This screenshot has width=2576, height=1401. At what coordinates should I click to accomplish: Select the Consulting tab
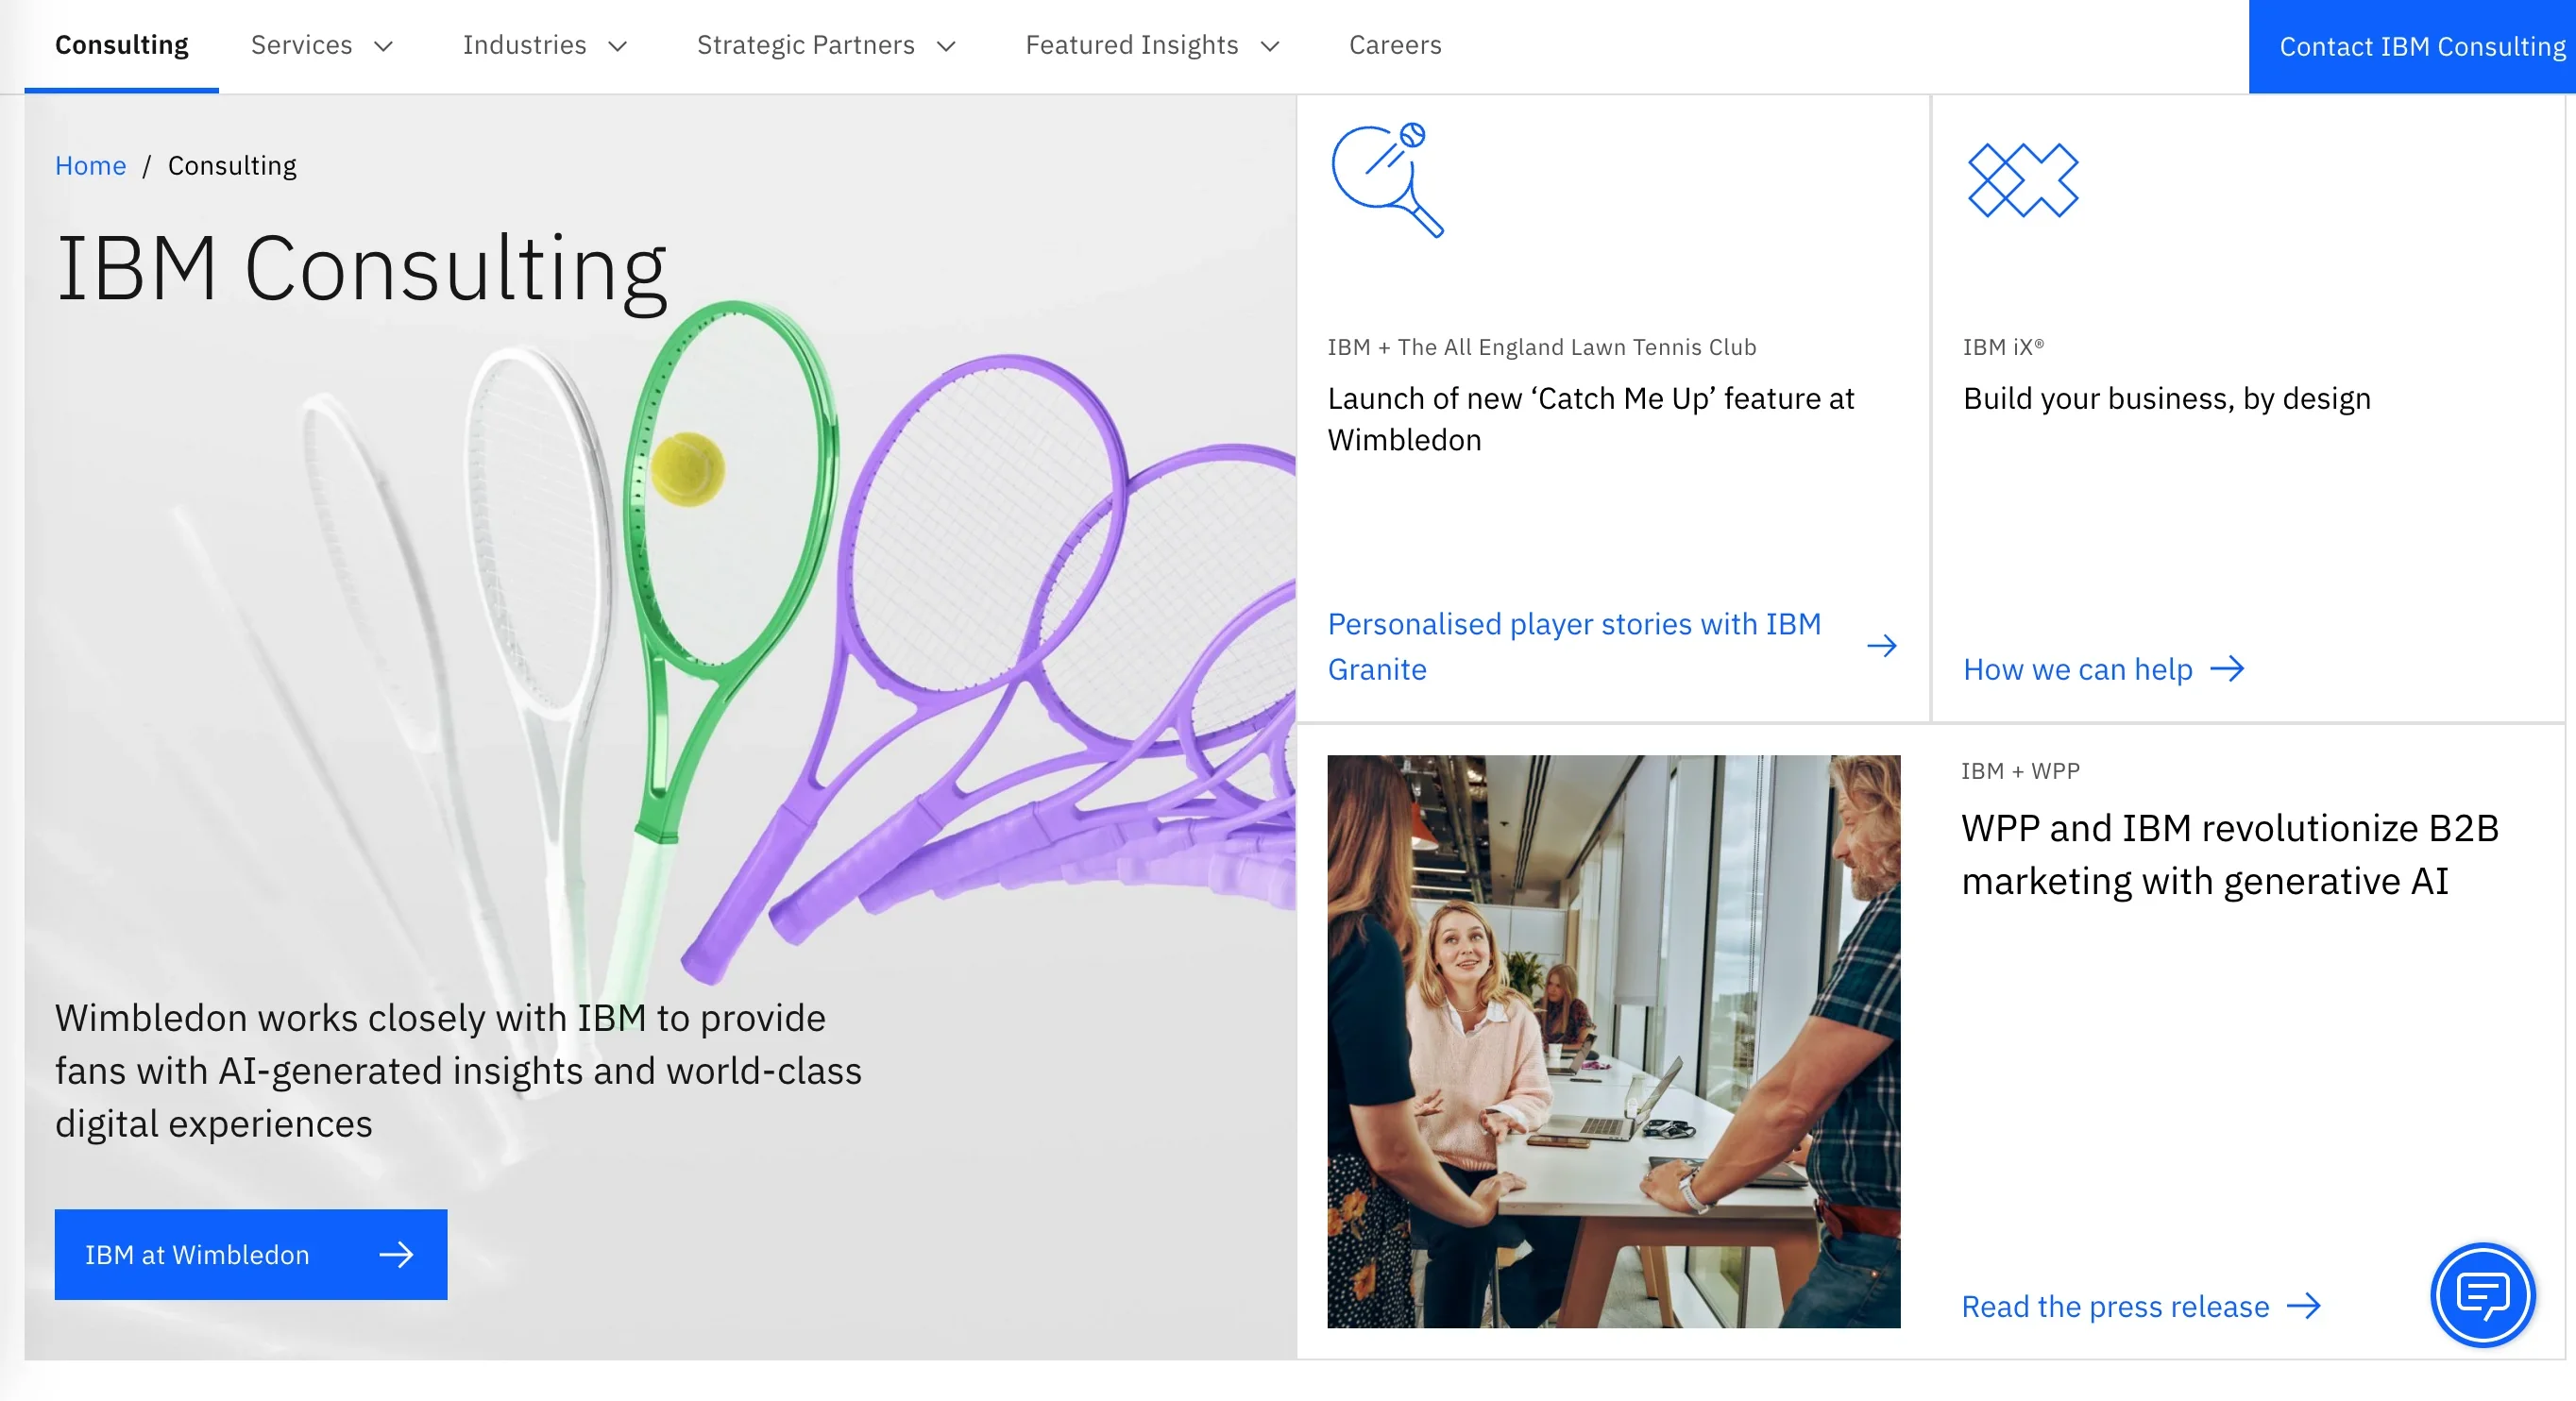122,46
